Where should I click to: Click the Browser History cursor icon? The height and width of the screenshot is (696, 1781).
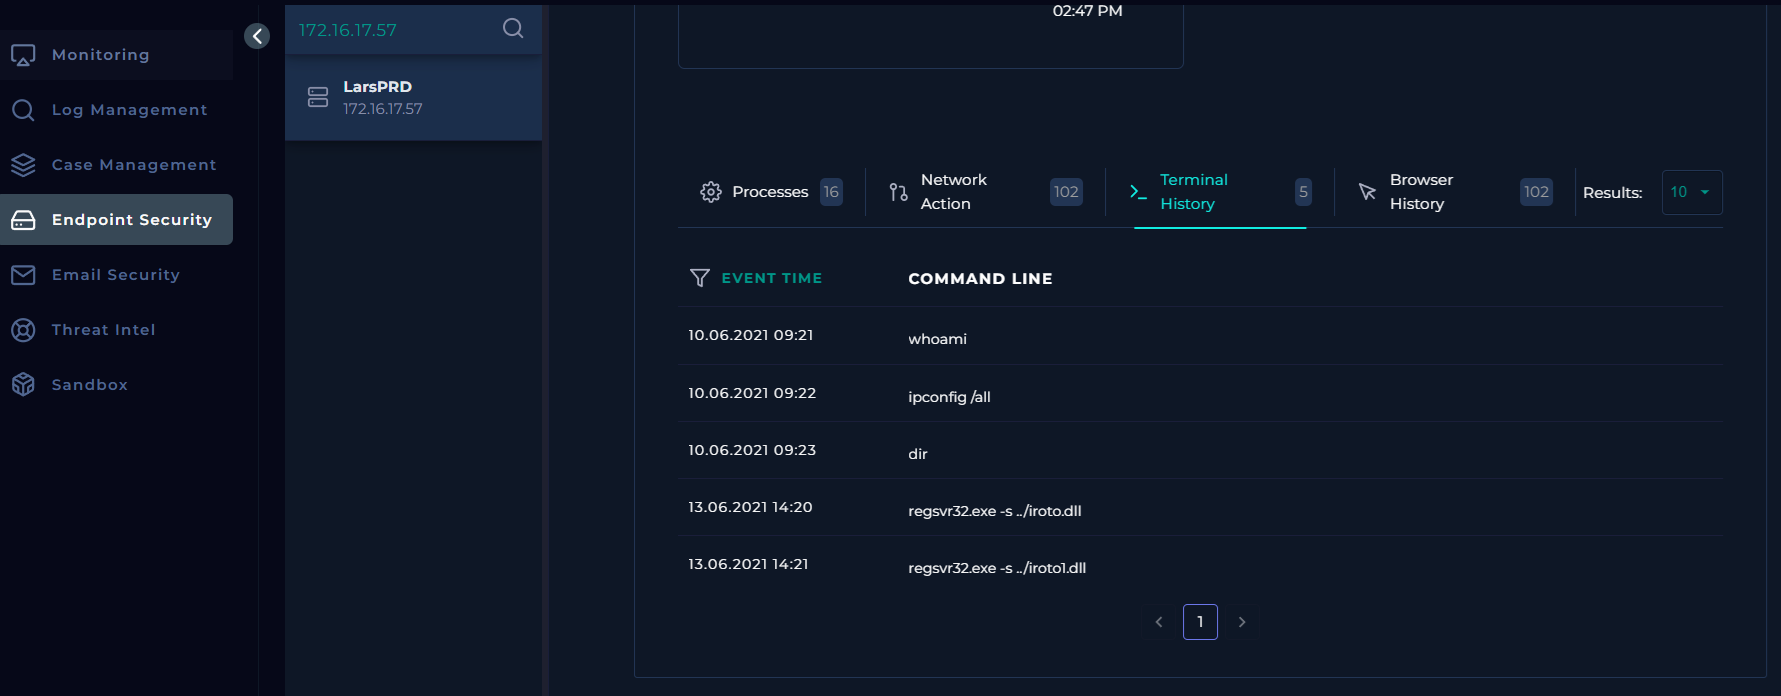(1367, 192)
